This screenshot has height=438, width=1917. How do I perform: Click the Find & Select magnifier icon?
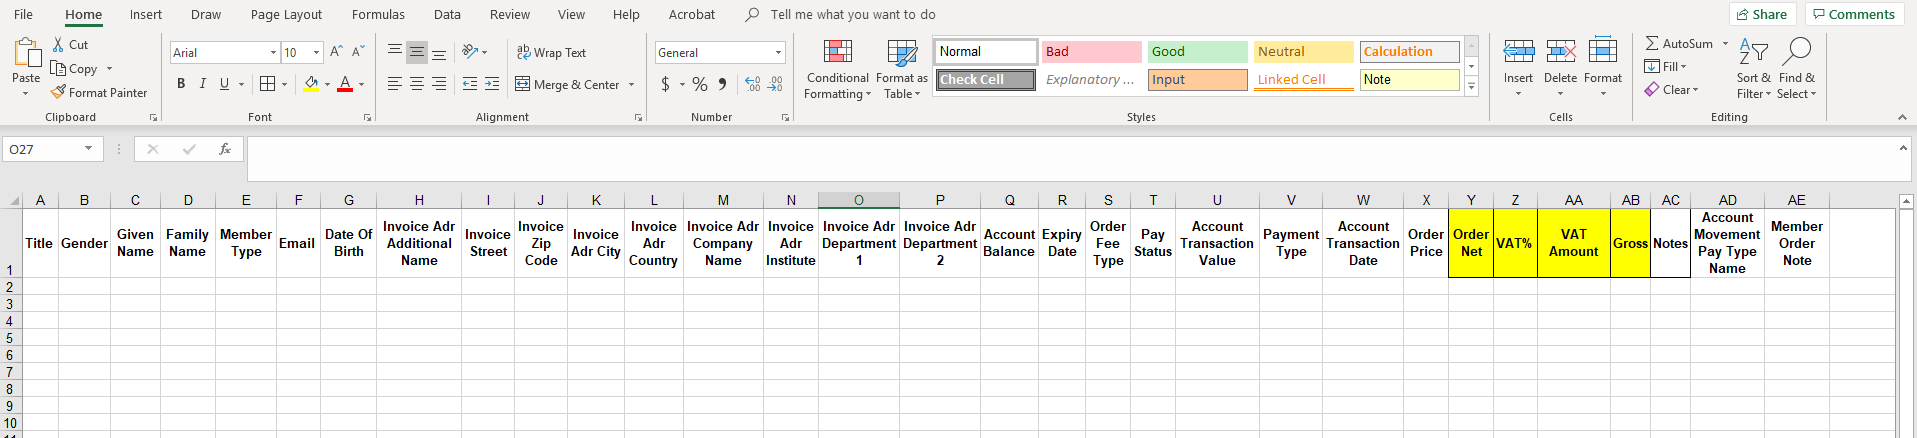[1796, 53]
